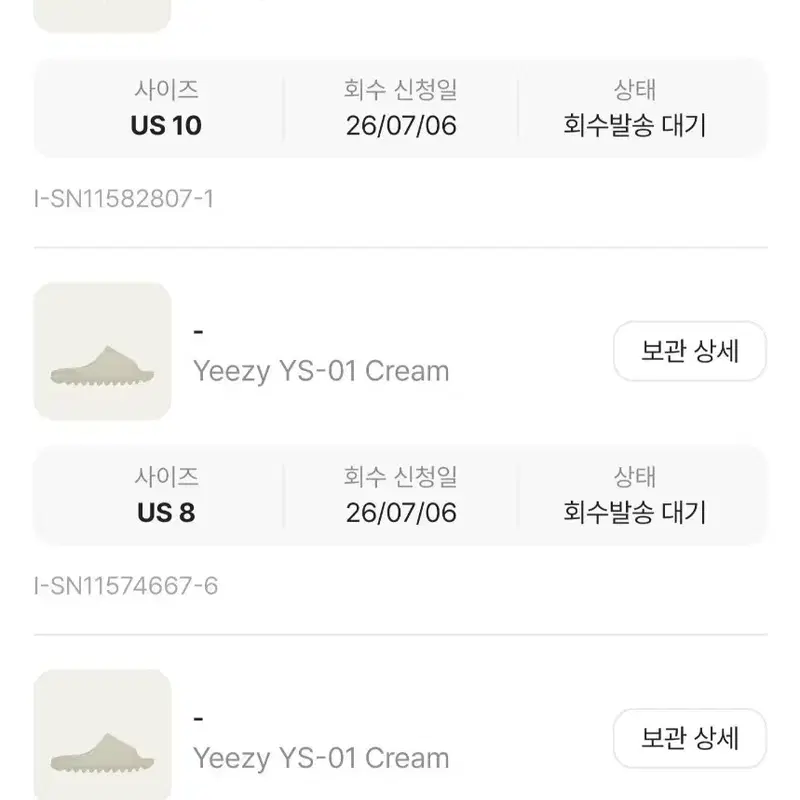Tap 회수발송 대기 status for US 10

(635, 126)
